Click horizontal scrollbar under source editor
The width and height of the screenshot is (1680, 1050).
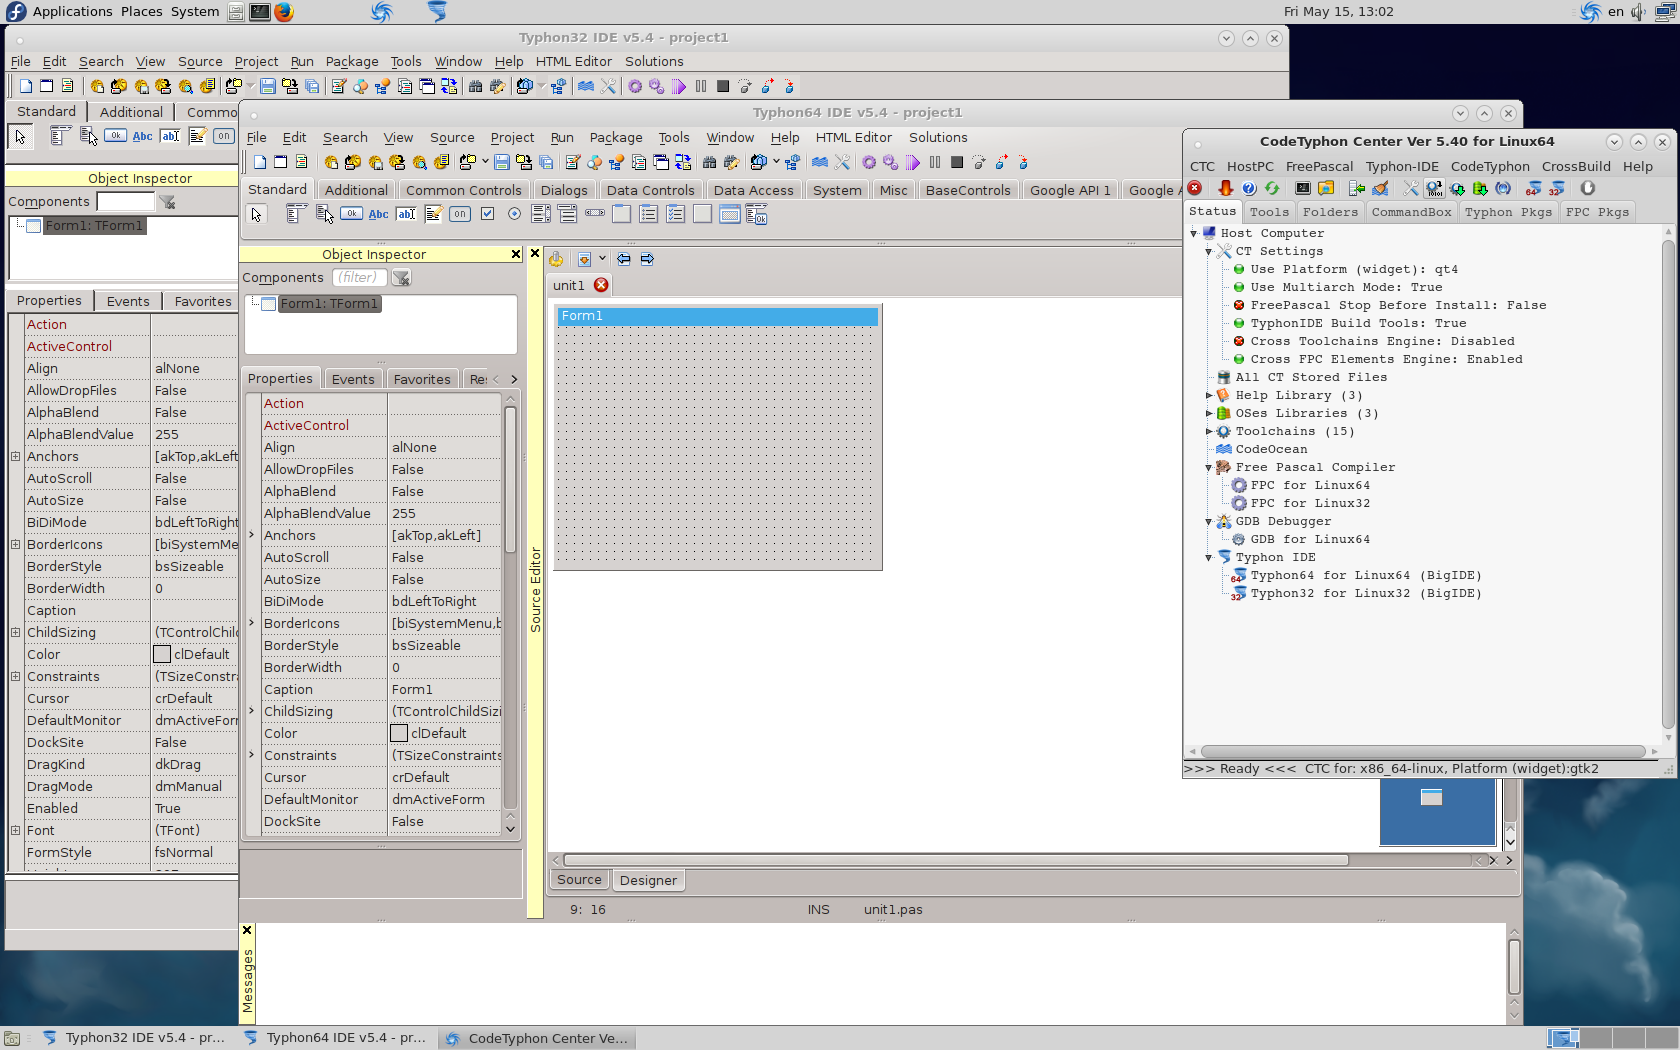point(955,860)
